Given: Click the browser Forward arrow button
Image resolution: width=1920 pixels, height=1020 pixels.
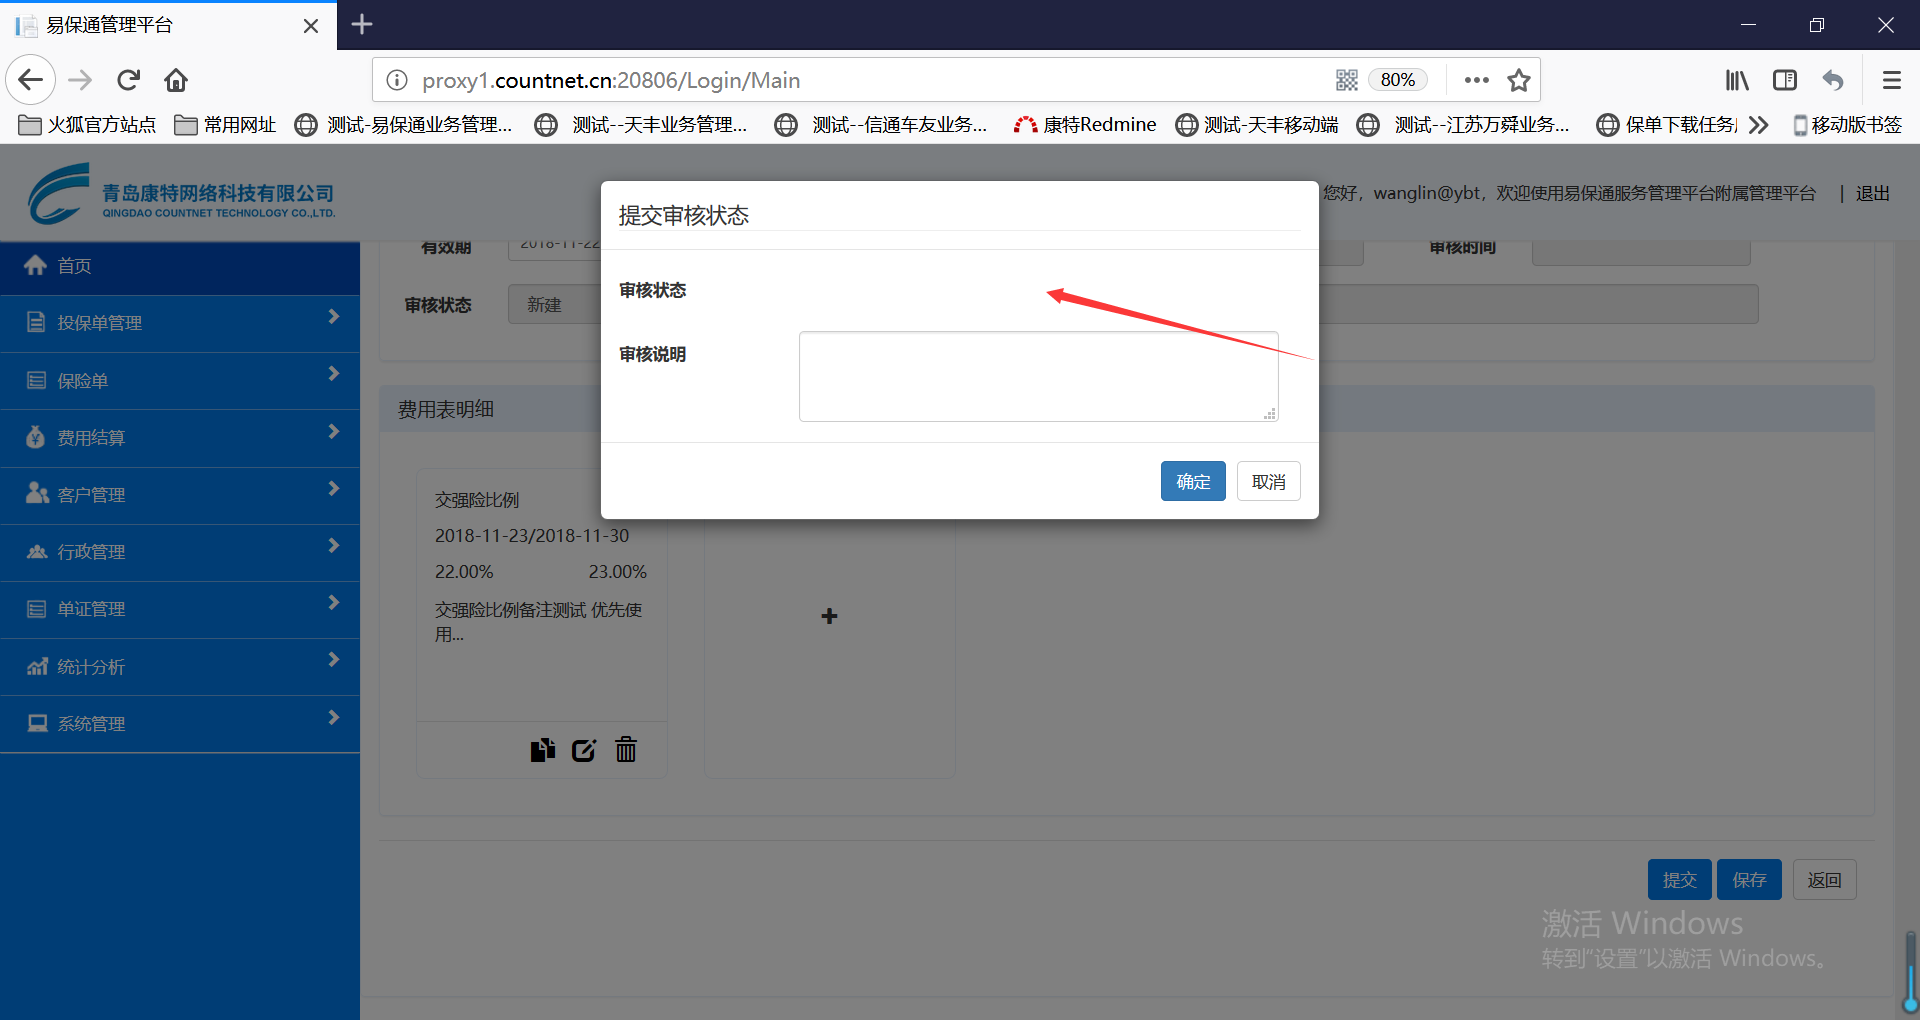Looking at the screenshot, I should click(x=80, y=80).
